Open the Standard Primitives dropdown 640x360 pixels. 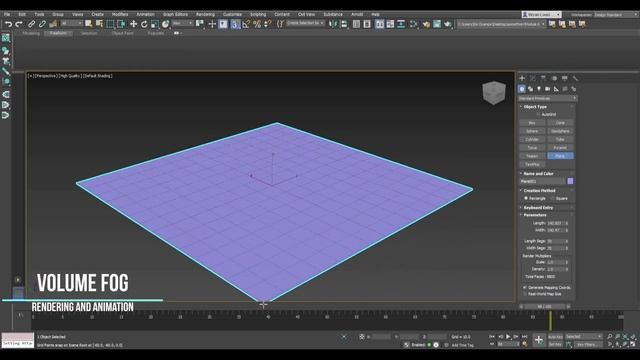[x=547, y=98]
